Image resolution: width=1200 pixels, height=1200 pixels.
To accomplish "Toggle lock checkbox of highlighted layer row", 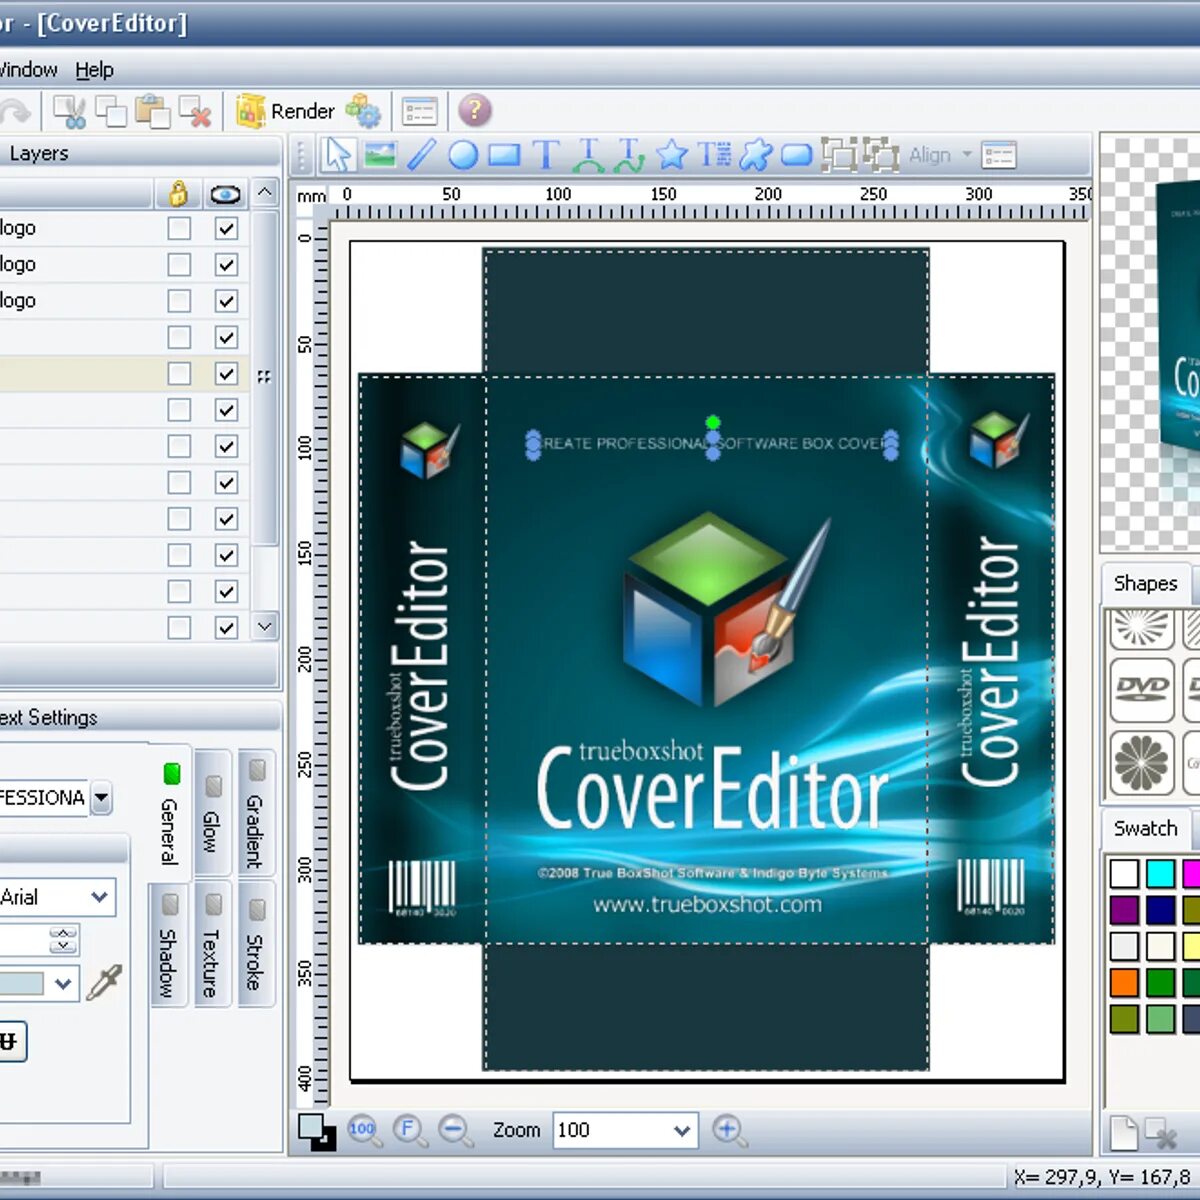I will point(179,374).
